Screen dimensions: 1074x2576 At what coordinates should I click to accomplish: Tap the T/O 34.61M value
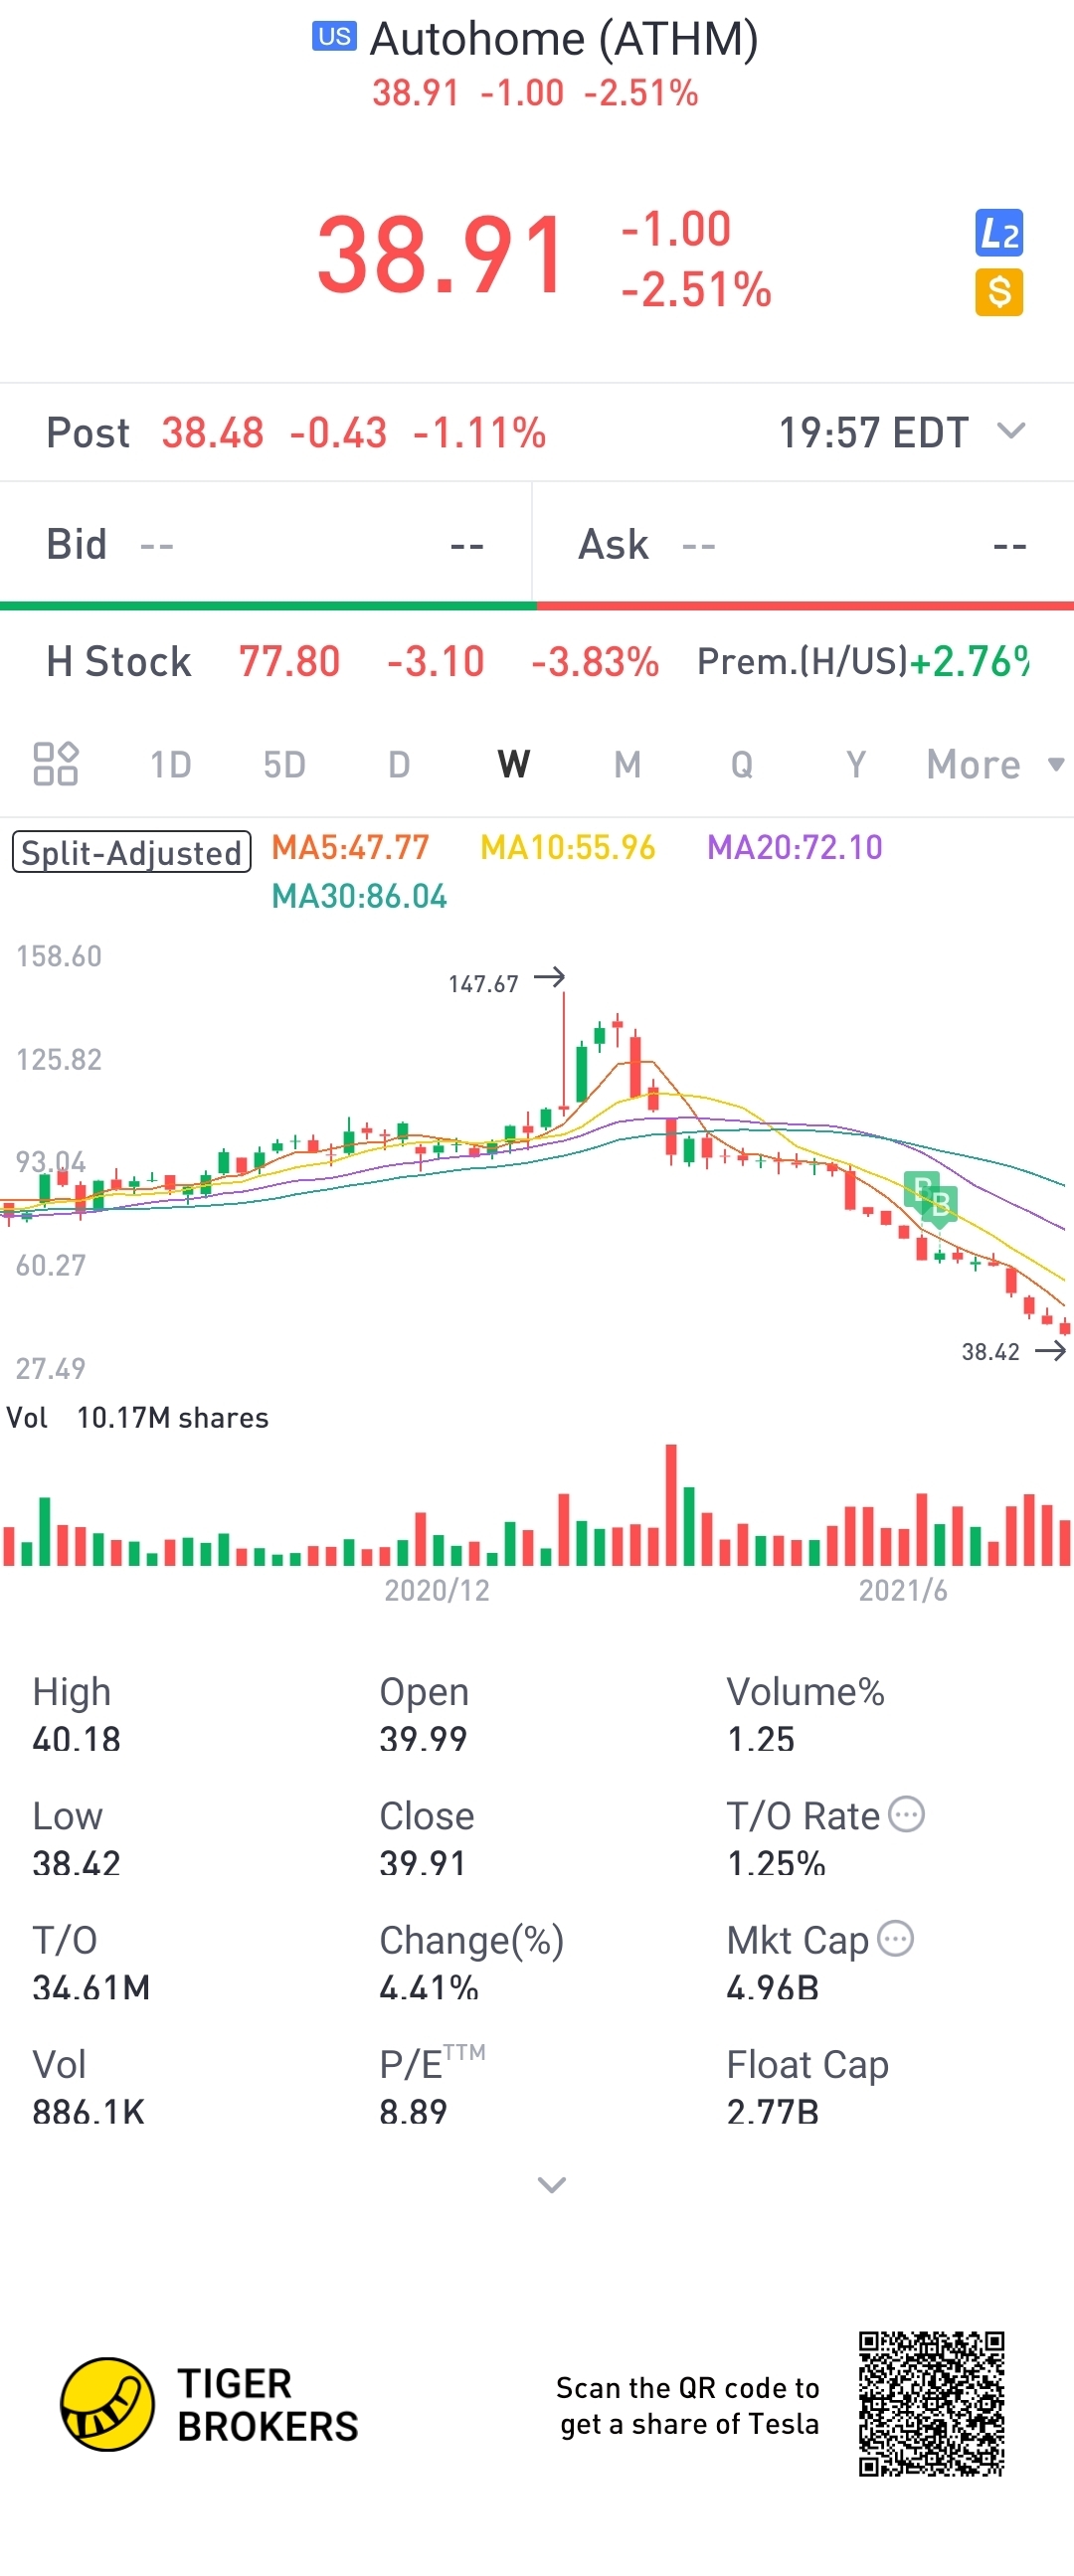coord(91,1986)
